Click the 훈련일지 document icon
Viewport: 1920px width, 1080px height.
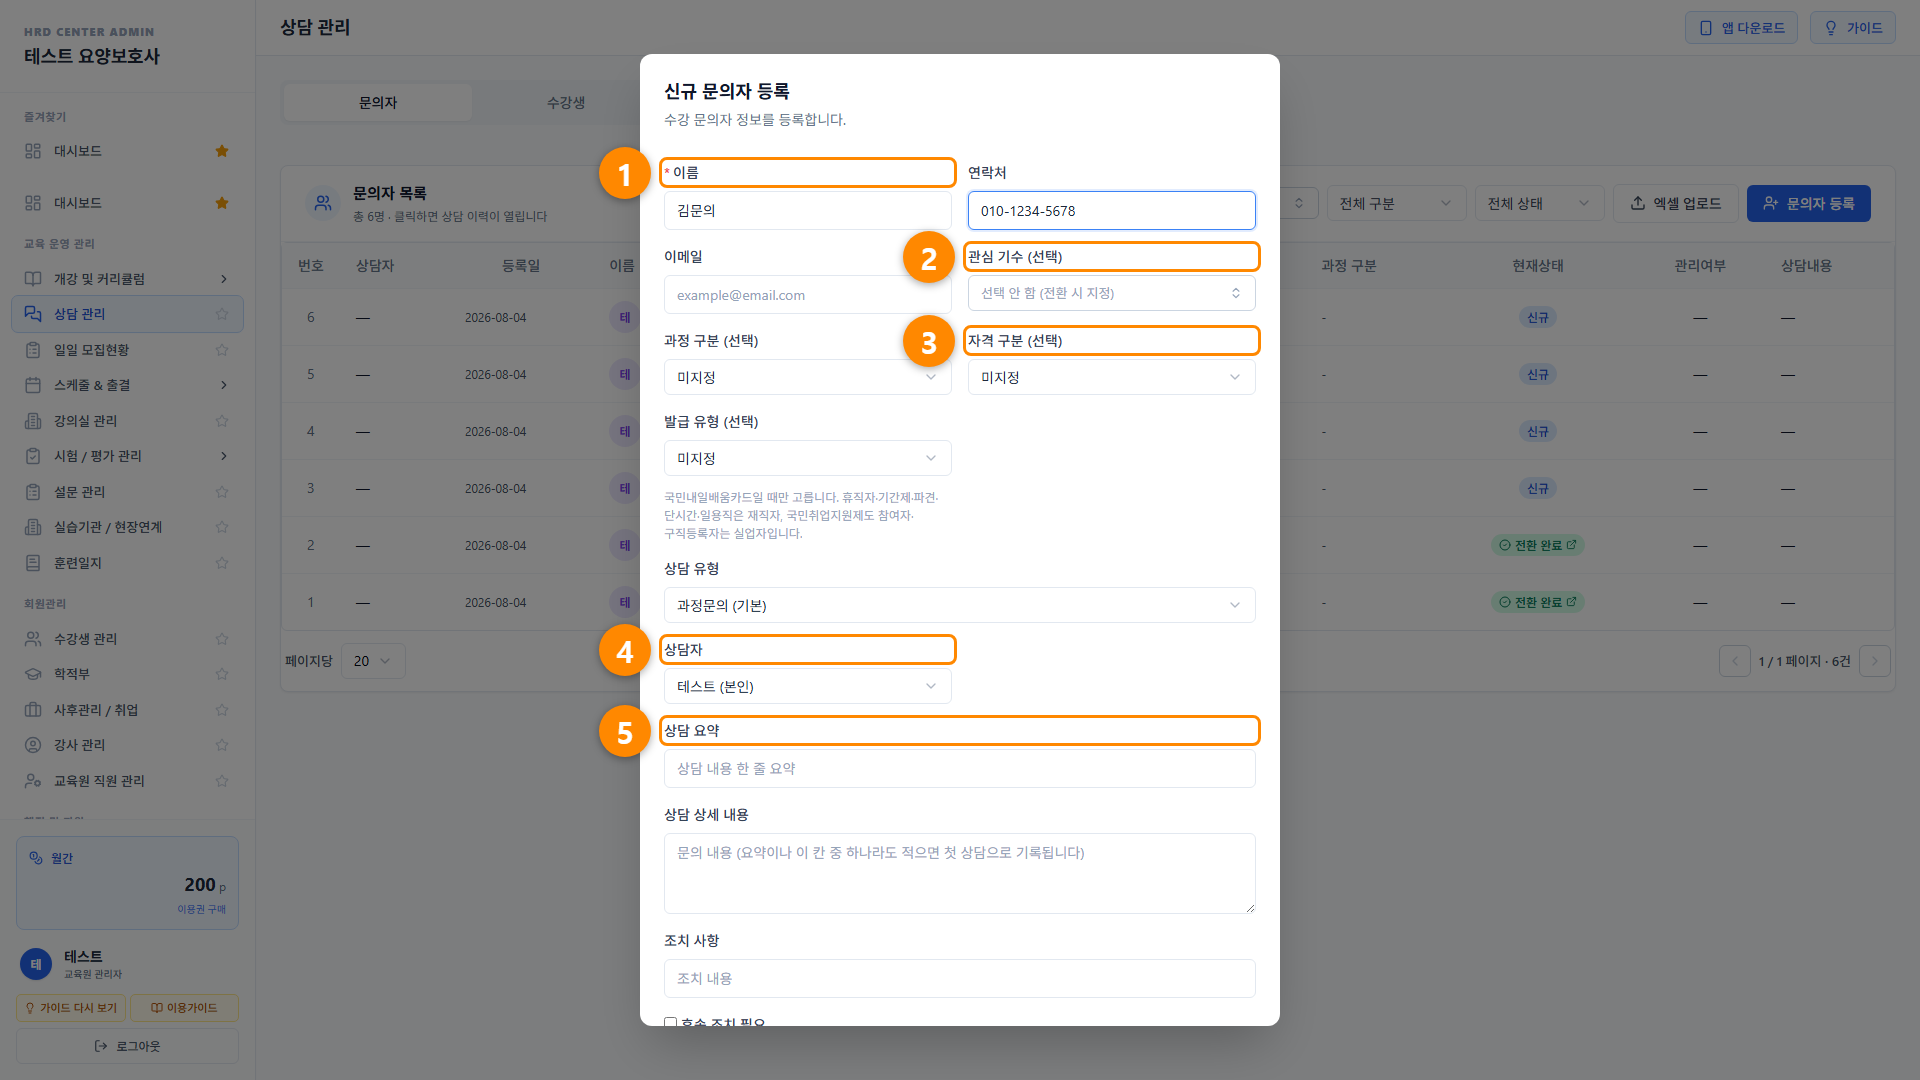pyautogui.click(x=33, y=563)
